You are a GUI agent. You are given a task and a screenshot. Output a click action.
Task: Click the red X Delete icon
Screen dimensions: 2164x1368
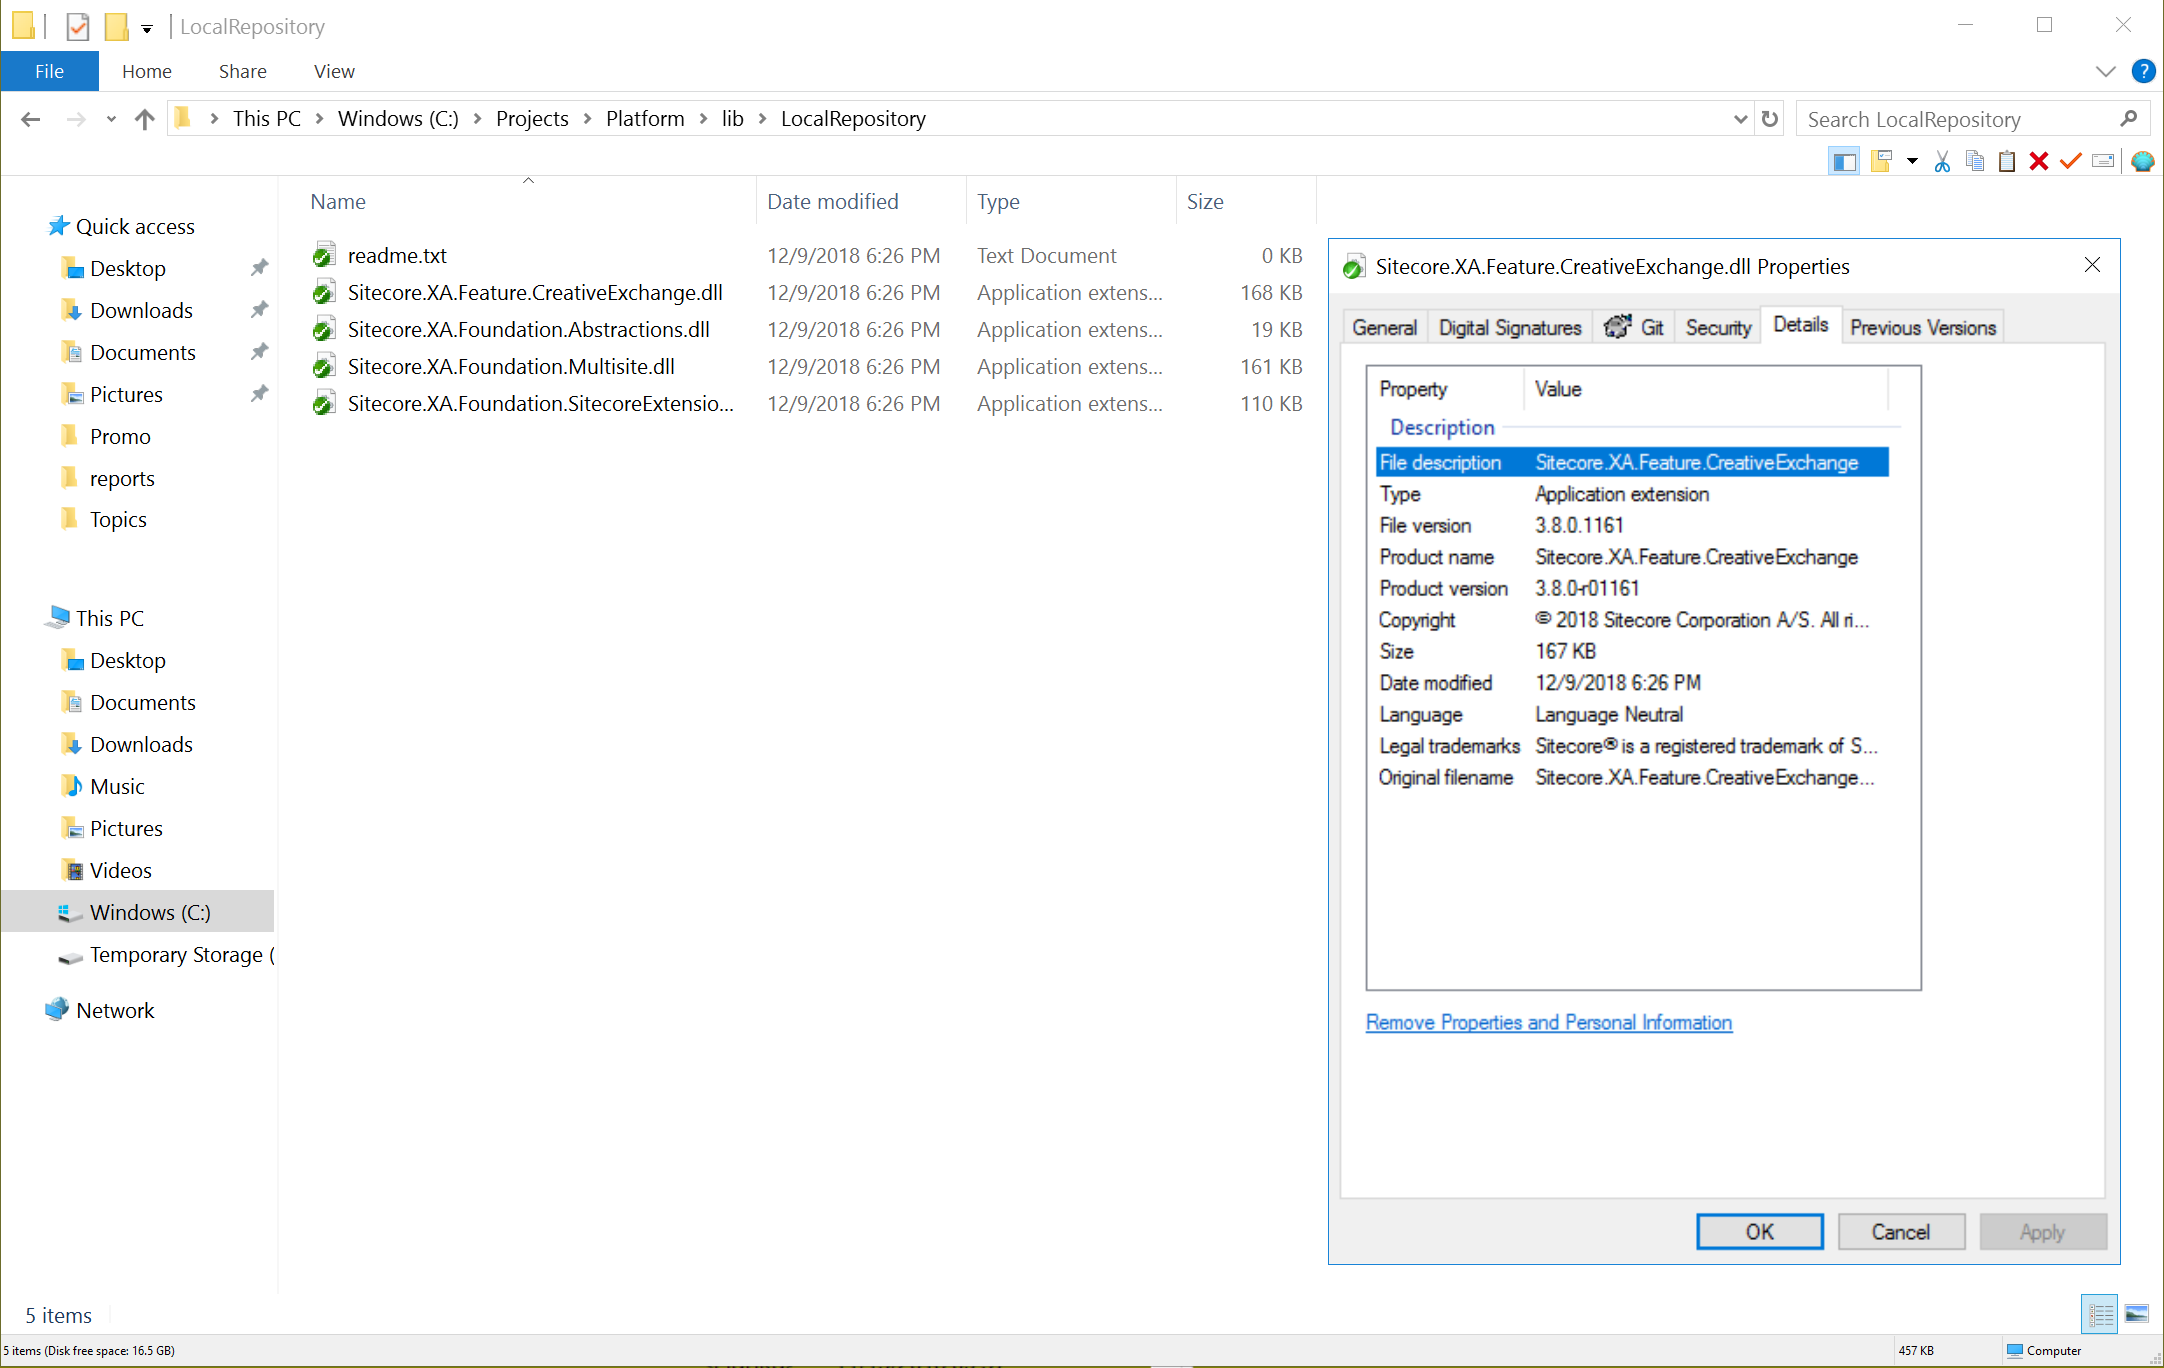[x=2039, y=161]
